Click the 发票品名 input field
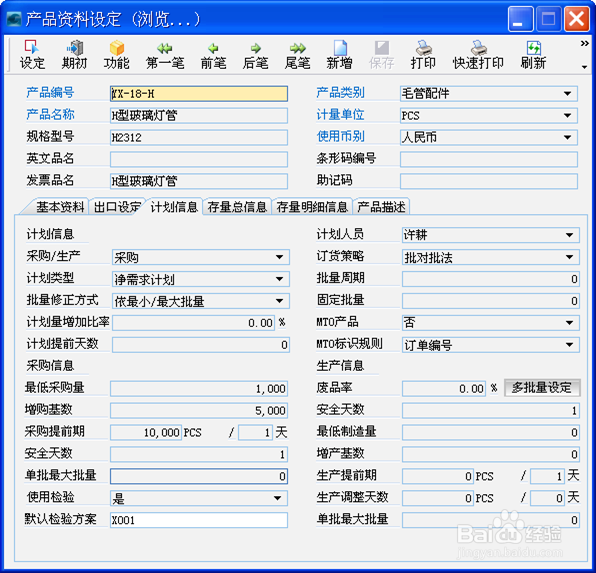Screen dimensions: 596x573 199,181
